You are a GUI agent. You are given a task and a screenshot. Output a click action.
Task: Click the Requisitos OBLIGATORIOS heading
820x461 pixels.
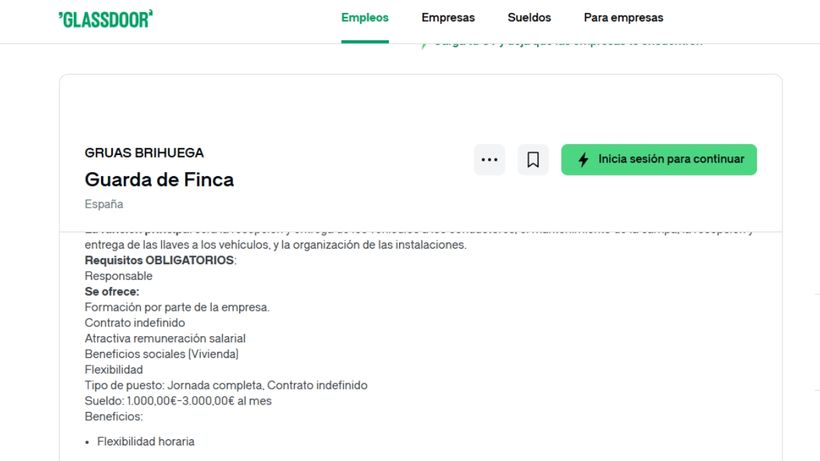click(x=161, y=260)
